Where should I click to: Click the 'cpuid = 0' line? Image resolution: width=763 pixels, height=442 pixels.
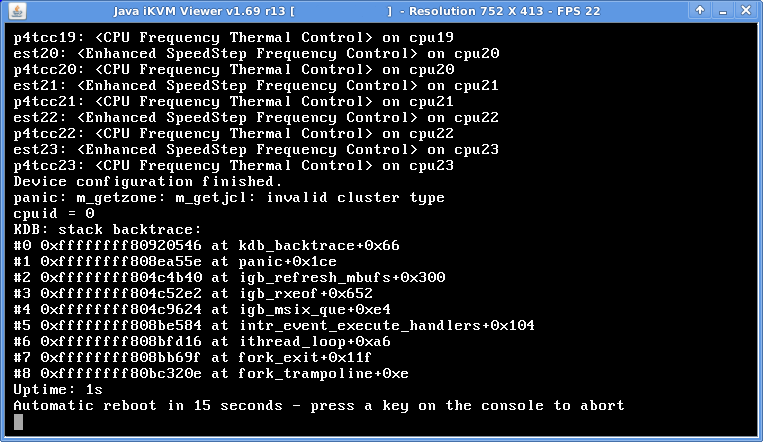coord(54,214)
